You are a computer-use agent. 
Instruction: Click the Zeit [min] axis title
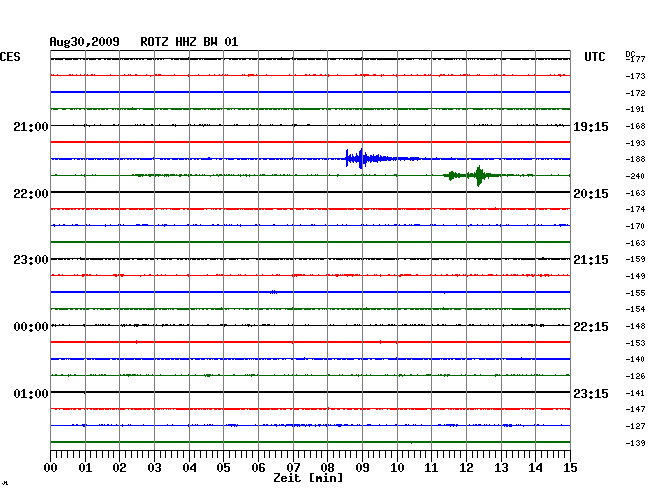308,478
